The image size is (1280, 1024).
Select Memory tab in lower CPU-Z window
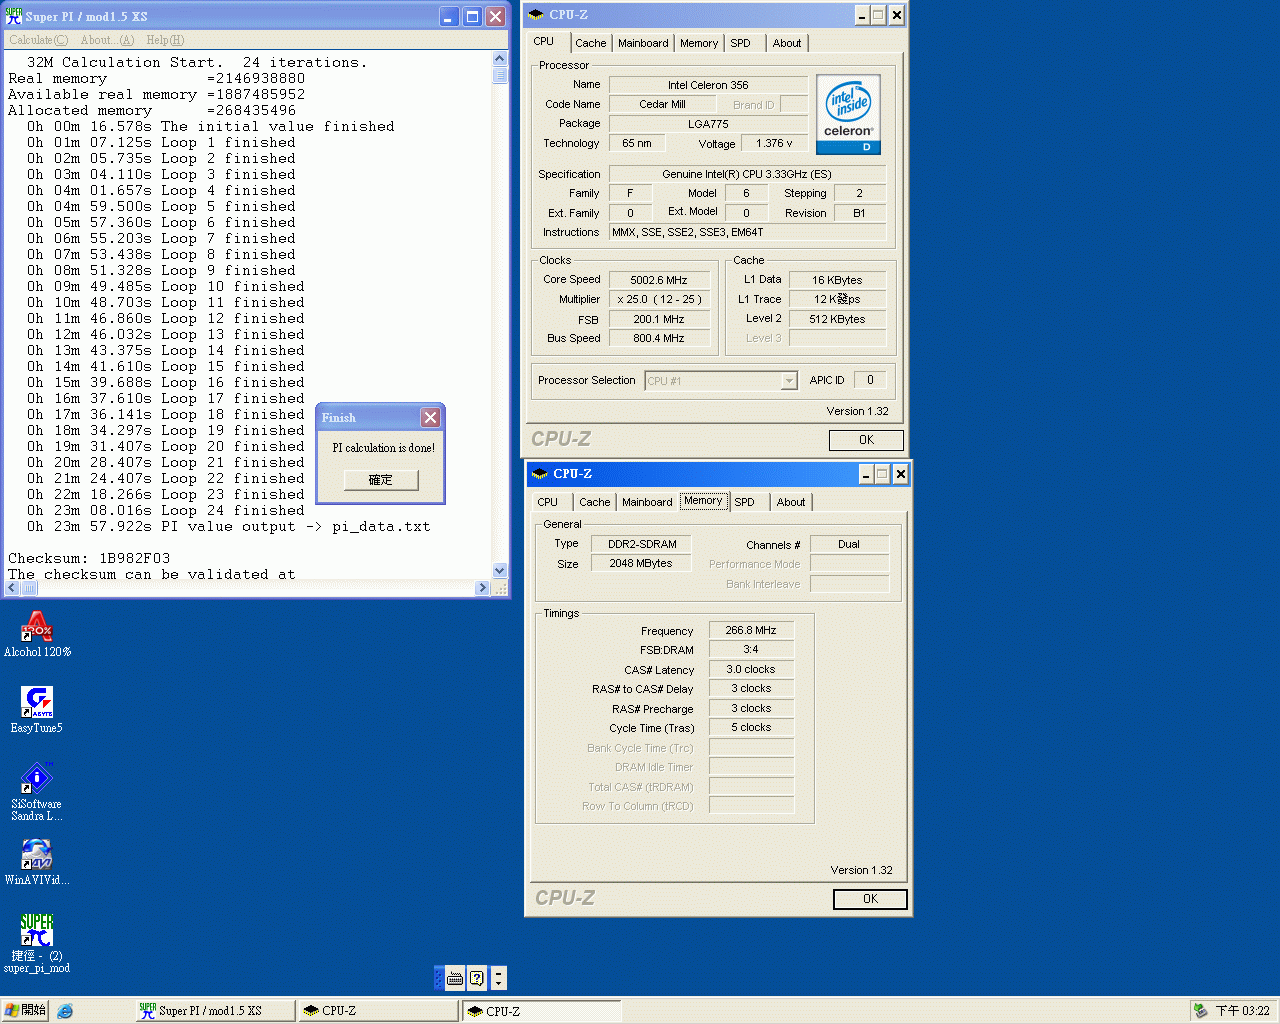[703, 500]
